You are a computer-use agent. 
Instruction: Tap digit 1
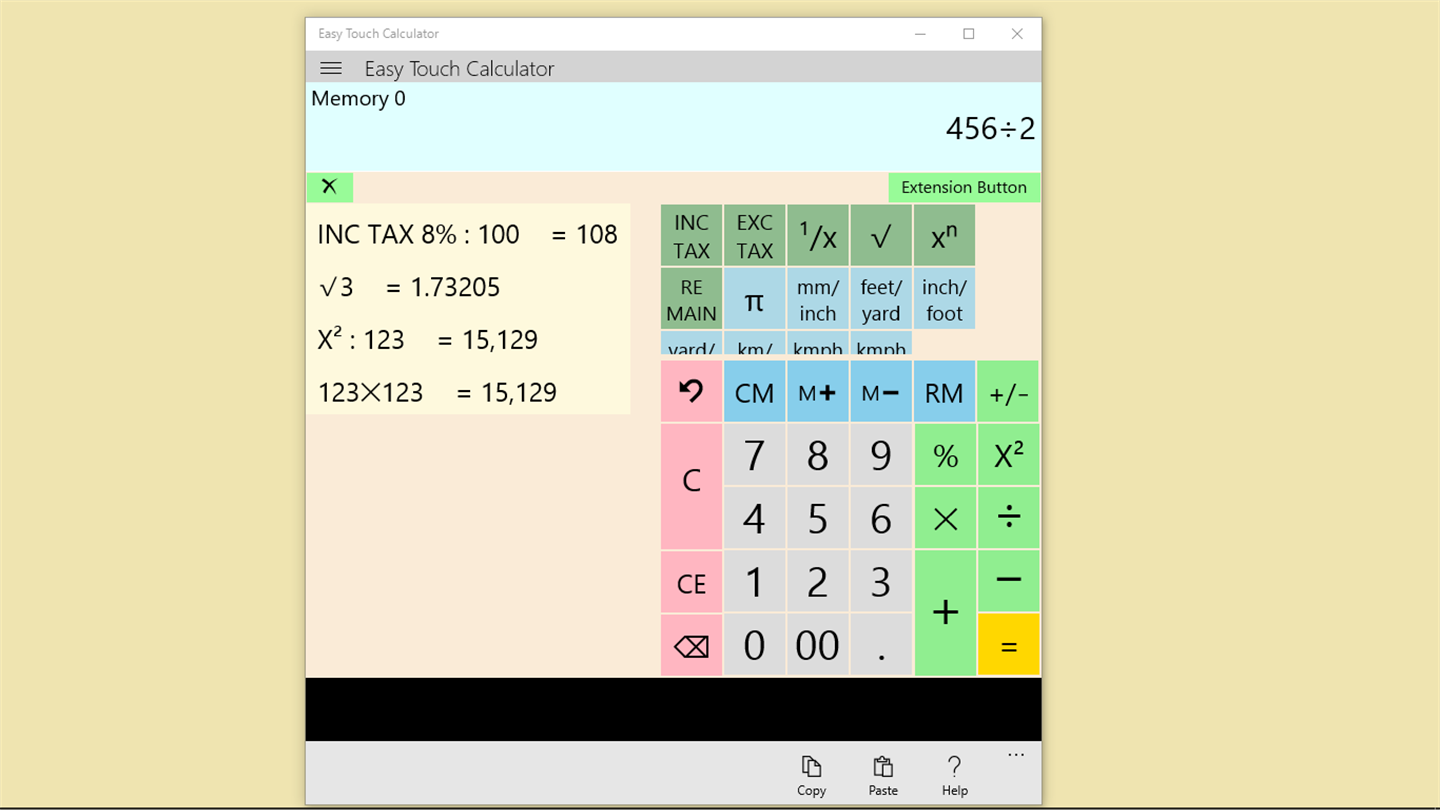click(755, 581)
